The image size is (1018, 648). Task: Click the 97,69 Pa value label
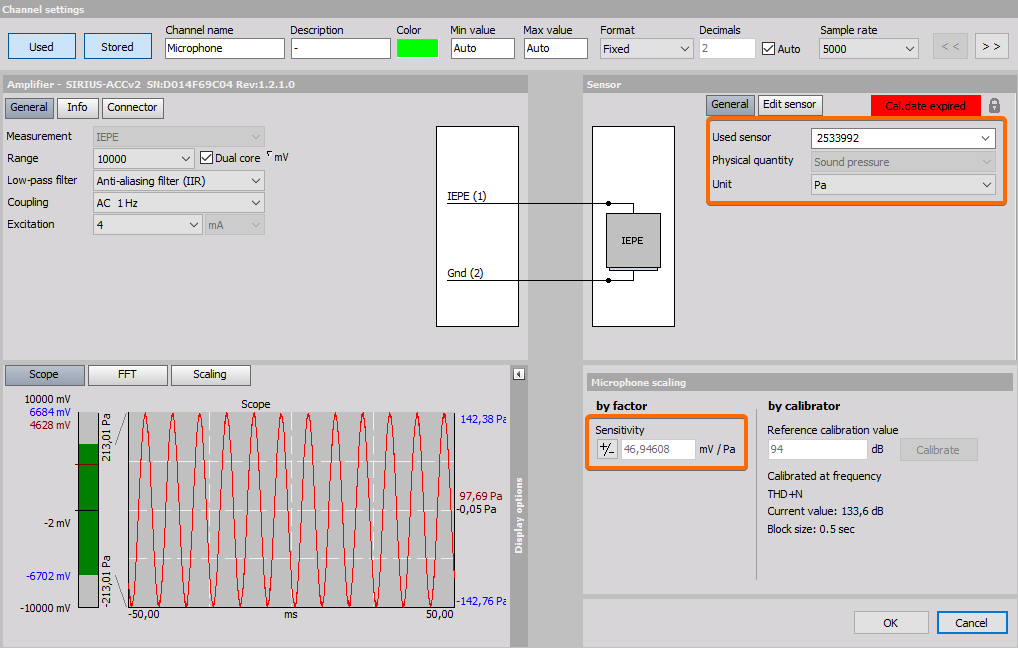[481, 496]
